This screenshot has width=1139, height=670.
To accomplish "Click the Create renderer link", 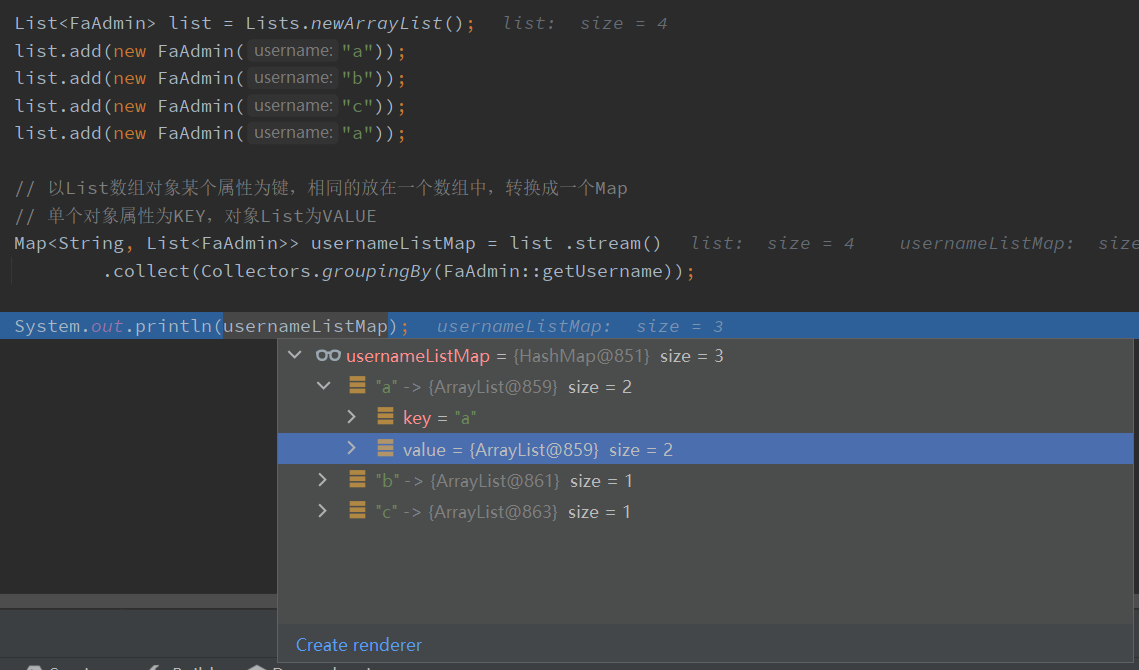I will point(358,644).
